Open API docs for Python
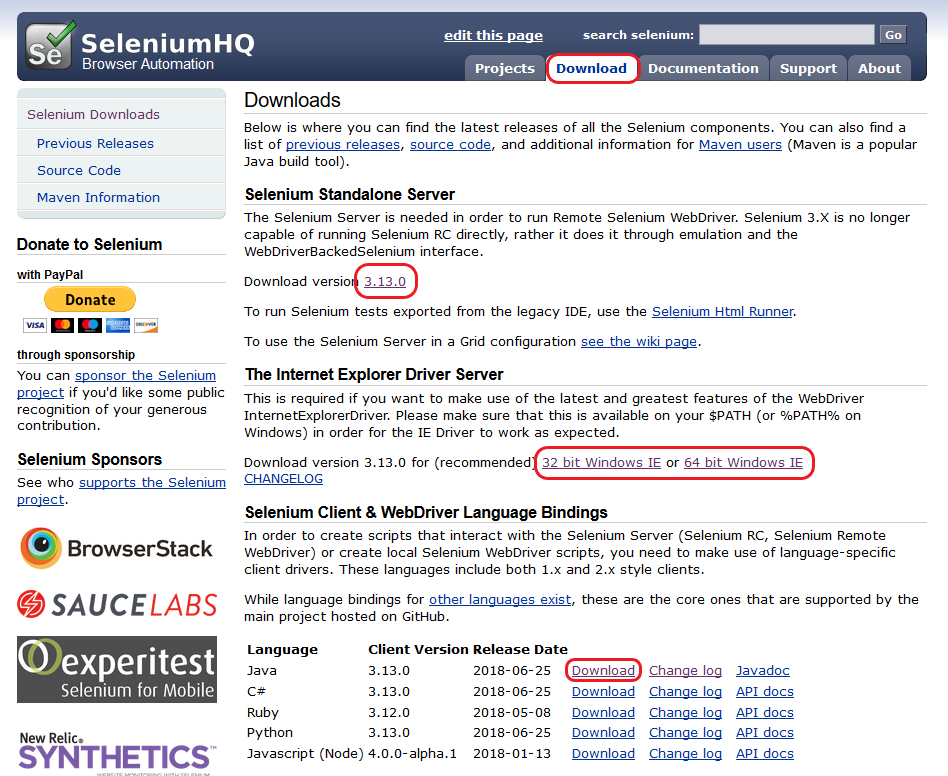Screen dimensions: 948x776 765,733
